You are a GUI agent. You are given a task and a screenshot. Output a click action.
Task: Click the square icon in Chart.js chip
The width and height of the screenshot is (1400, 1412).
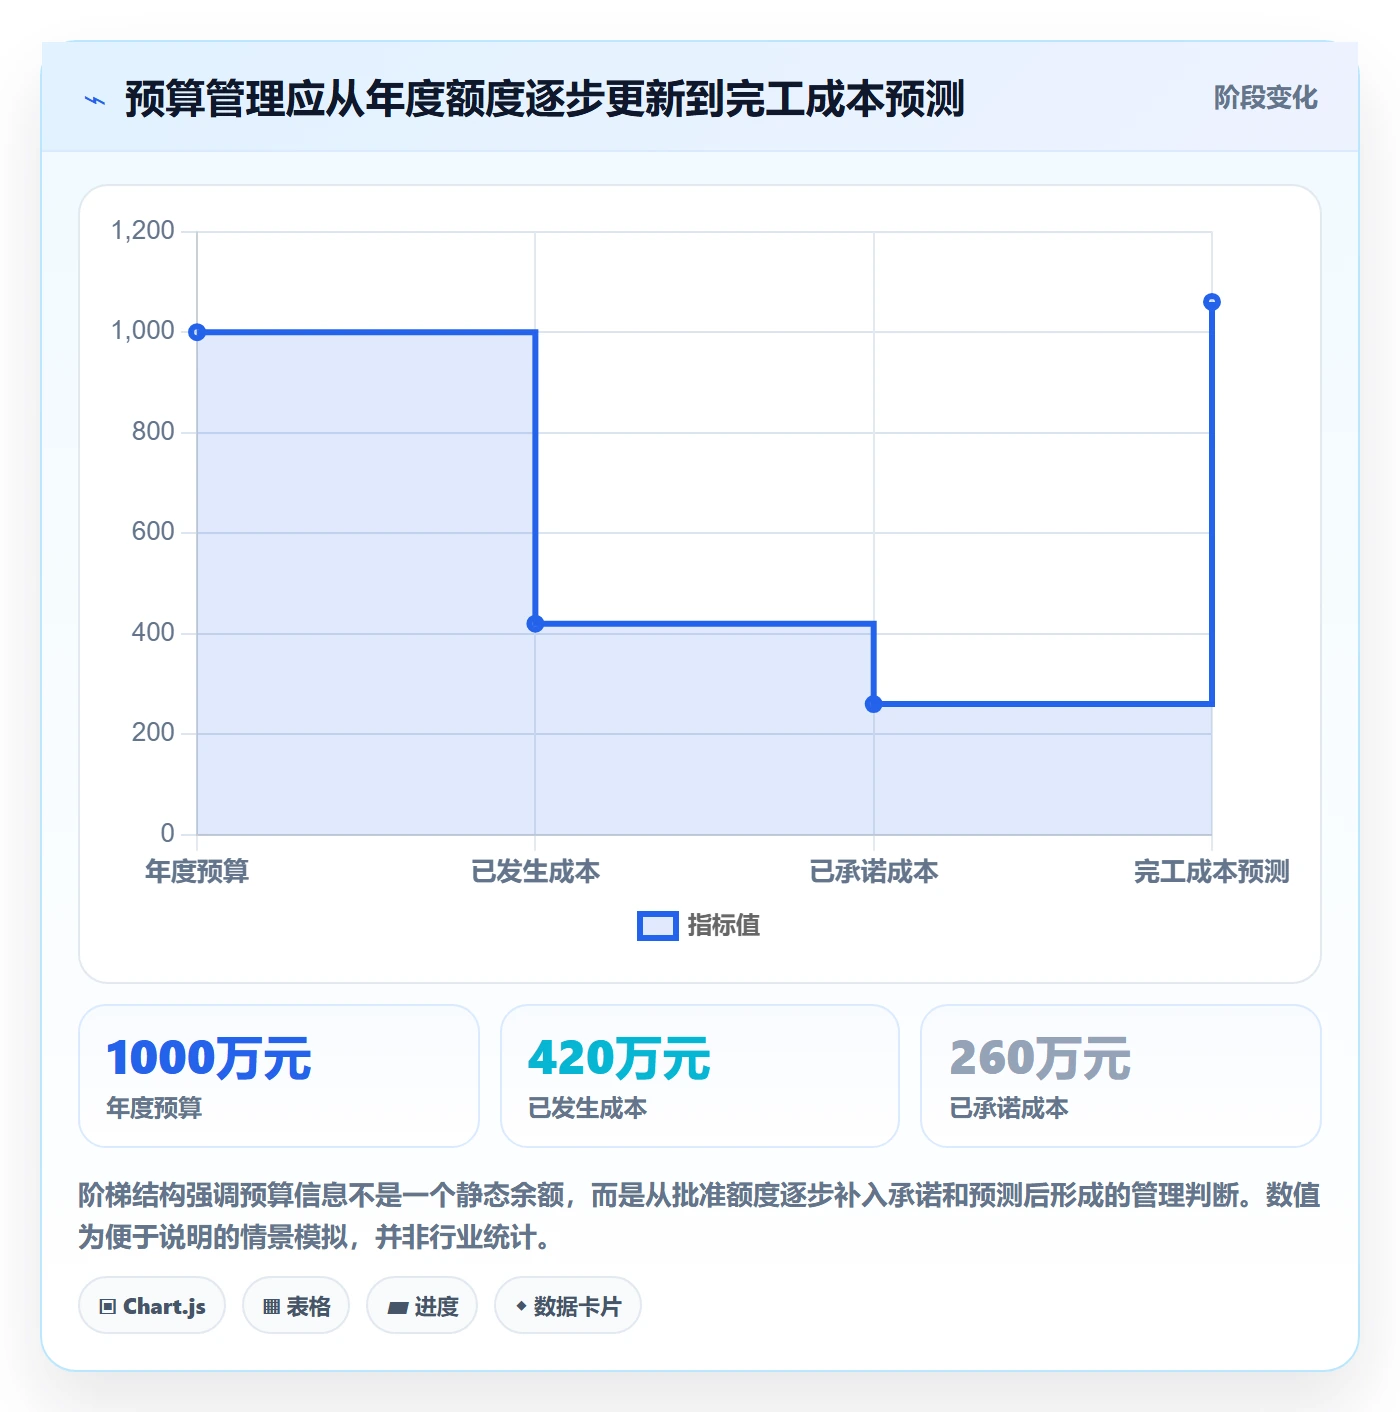click(108, 1307)
